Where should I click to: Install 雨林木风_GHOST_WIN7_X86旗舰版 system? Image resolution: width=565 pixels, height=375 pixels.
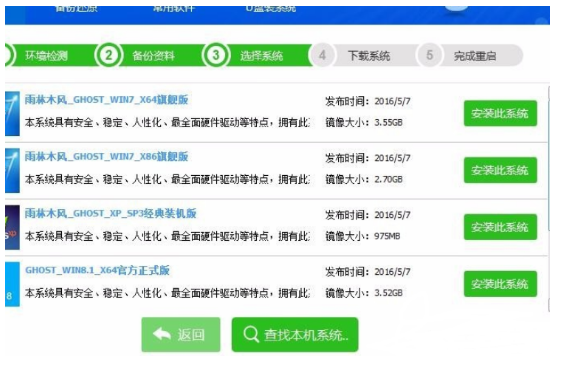point(500,170)
